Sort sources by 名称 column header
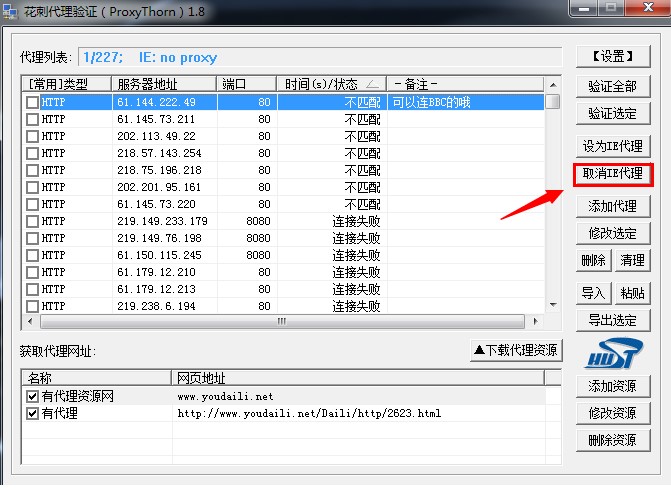Viewport: 671px width, 490px height. (97, 378)
